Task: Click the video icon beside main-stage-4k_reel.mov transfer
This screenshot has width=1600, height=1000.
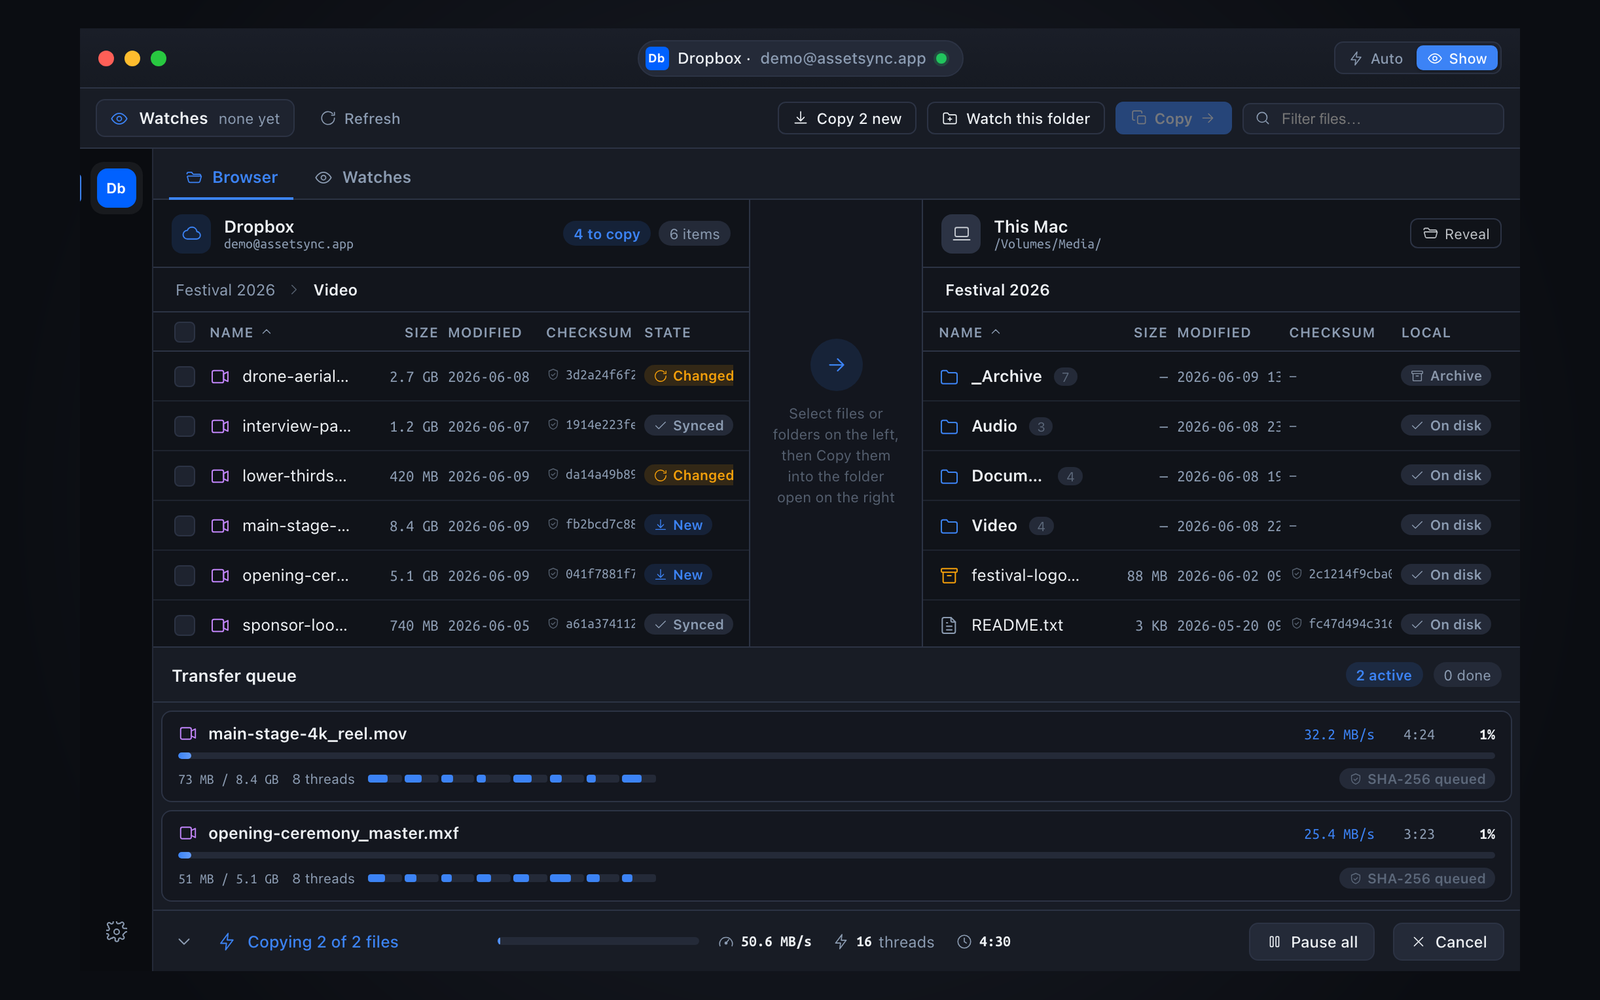Action: [187, 734]
